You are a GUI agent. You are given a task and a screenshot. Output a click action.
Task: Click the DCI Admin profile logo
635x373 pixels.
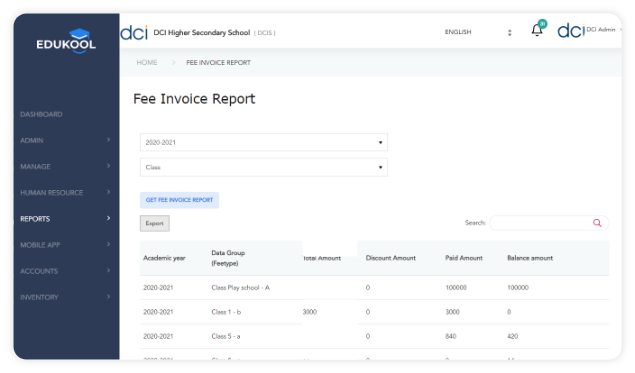[571, 30]
